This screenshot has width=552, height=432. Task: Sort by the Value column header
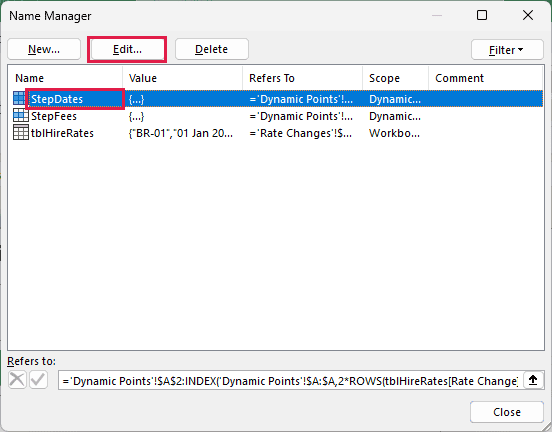click(x=183, y=78)
